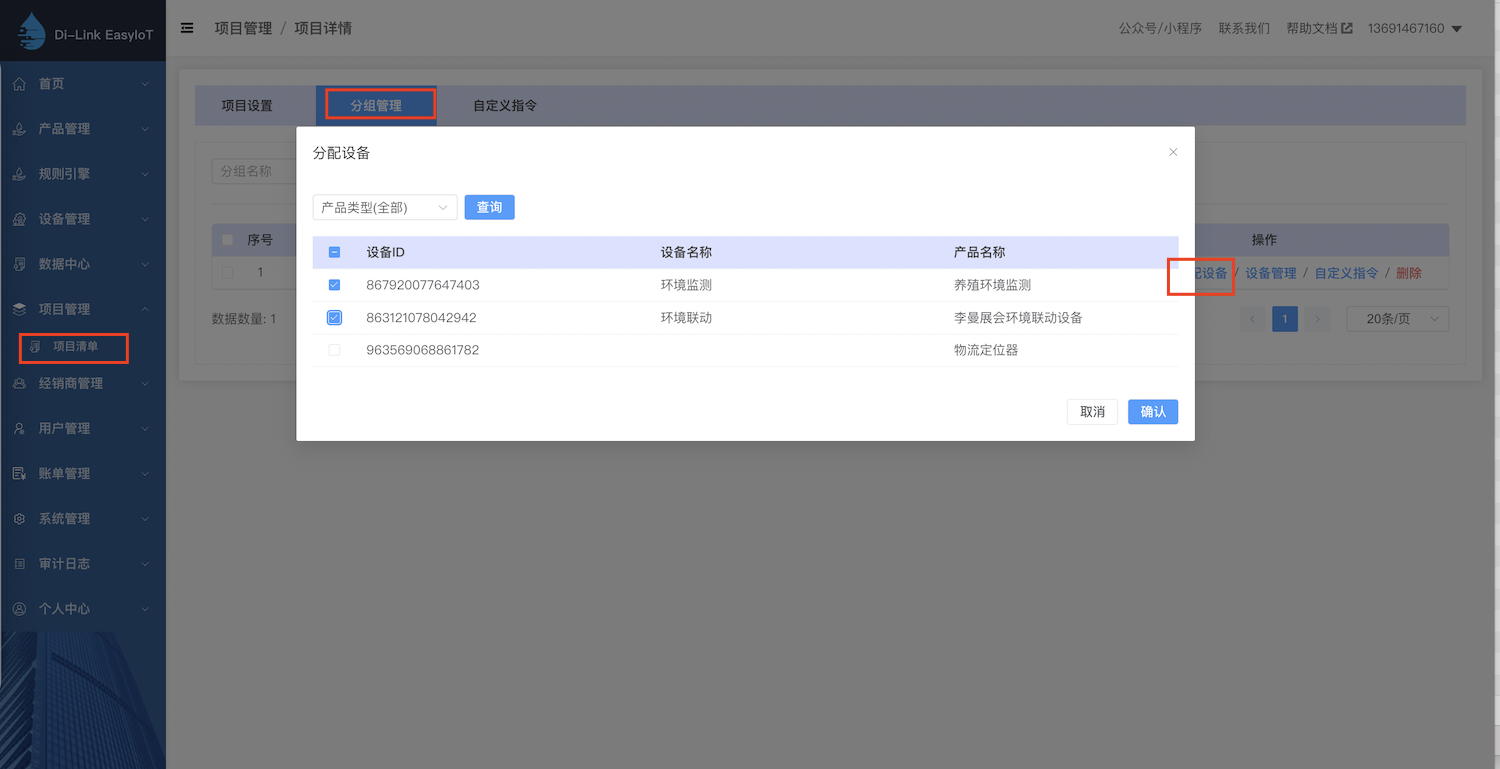Open the account 13691467160 dropdown
1500x769 pixels.
click(1414, 29)
